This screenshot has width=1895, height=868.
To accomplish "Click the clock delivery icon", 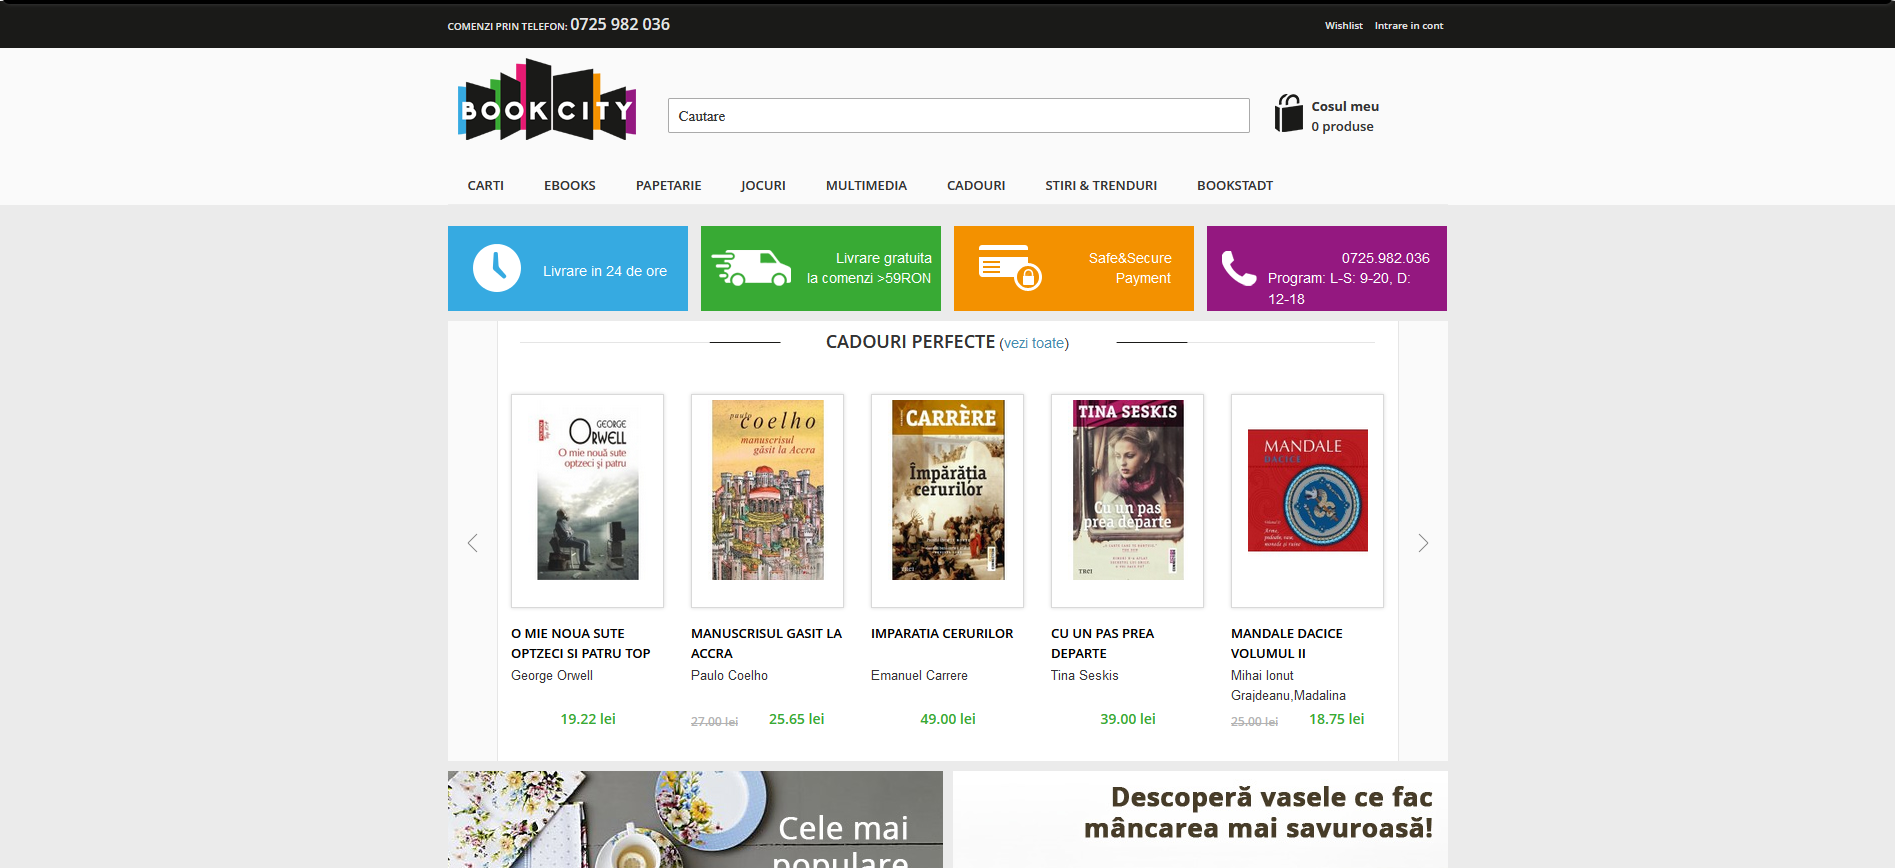I will 496,268.
